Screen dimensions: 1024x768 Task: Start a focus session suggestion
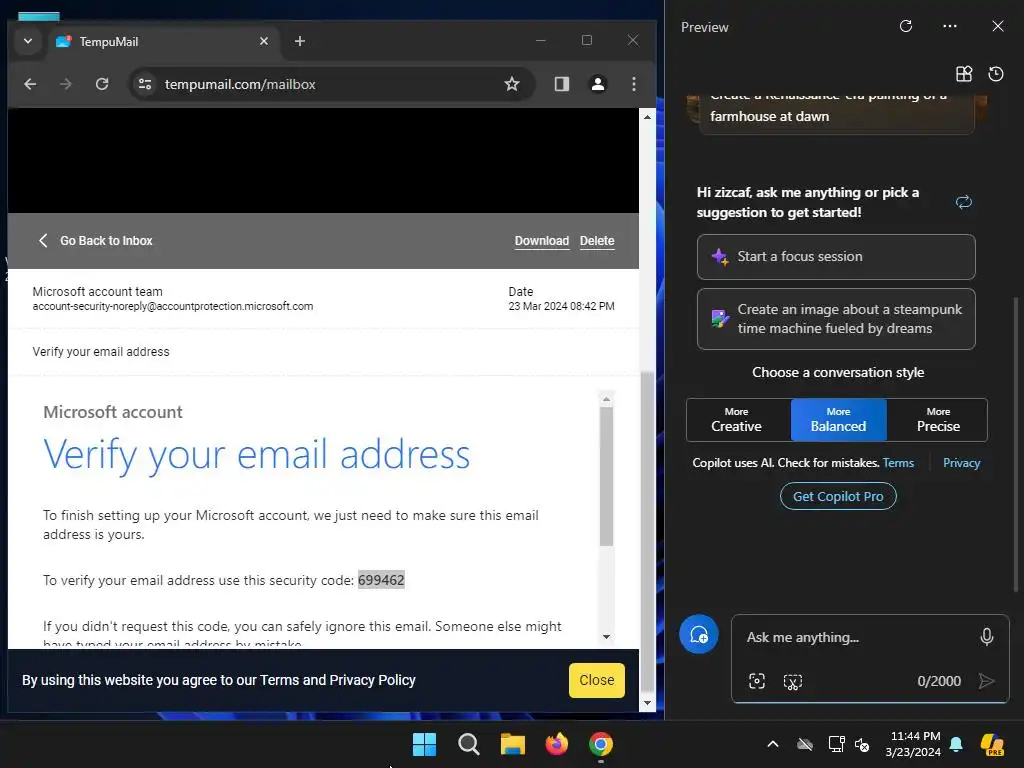(836, 257)
